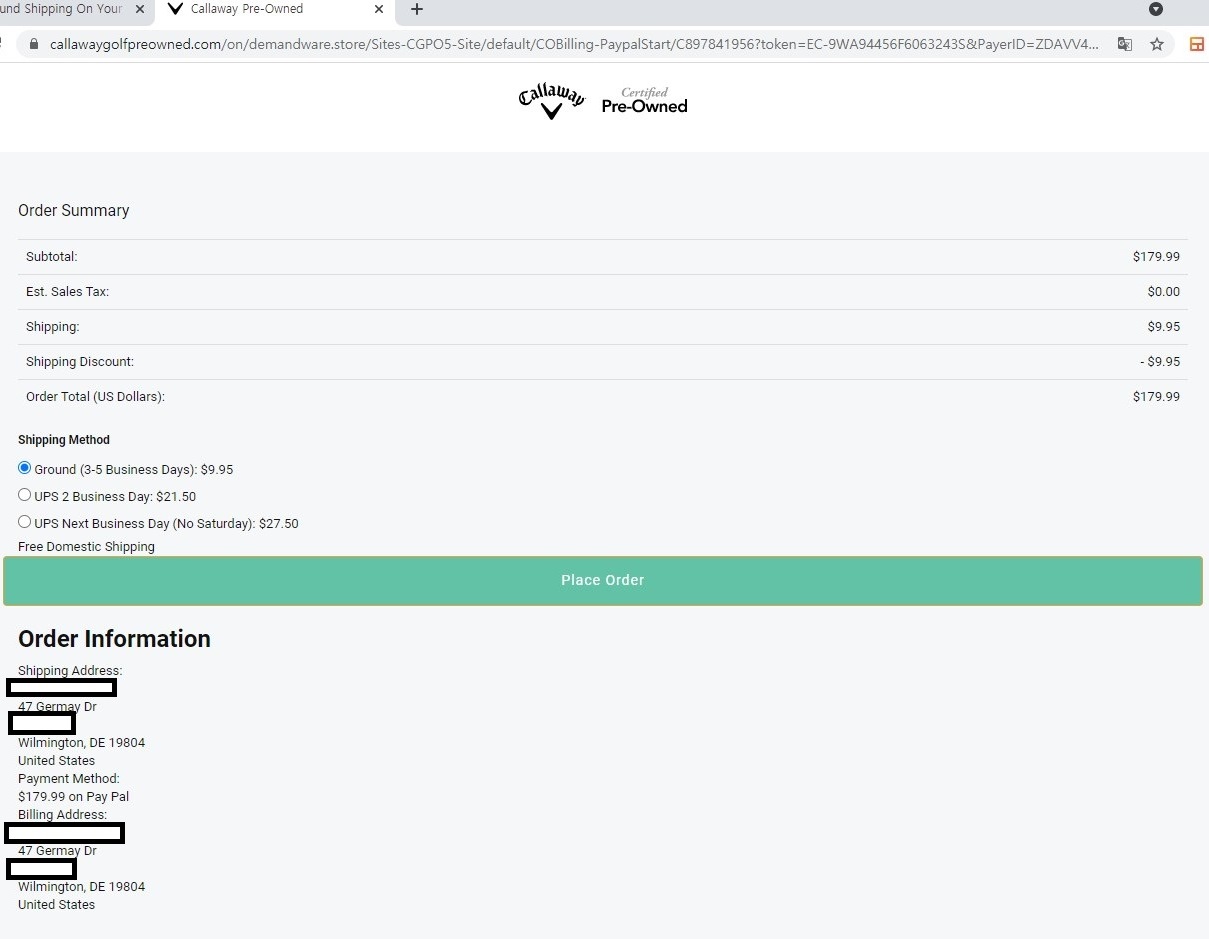Close the Shipping On Your tab

coord(140,10)
